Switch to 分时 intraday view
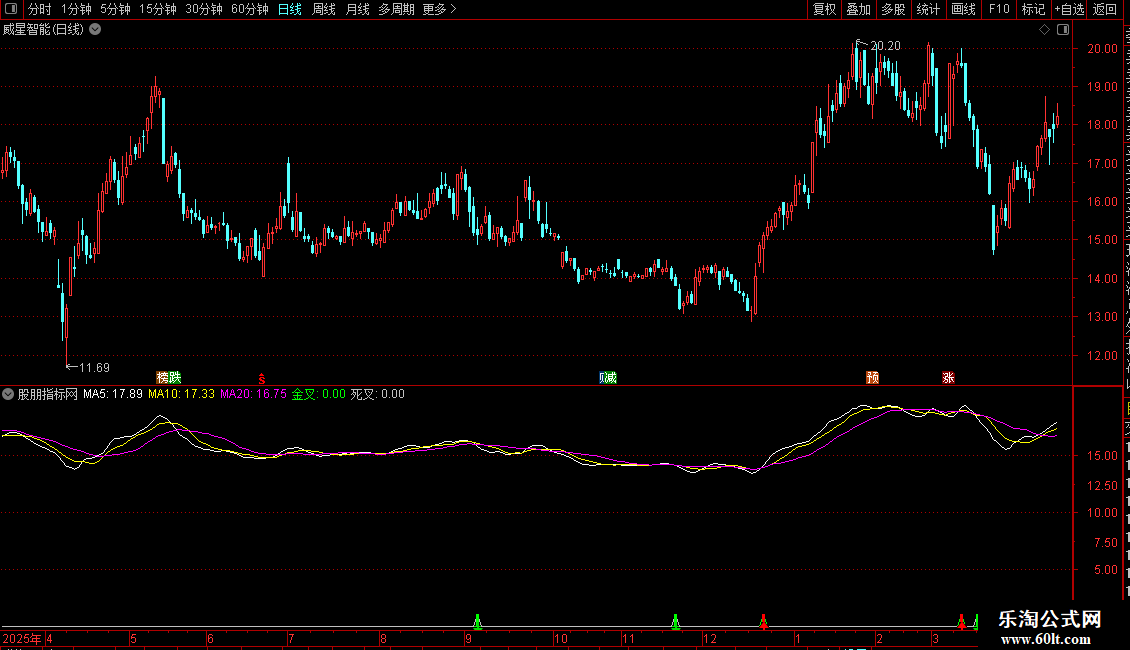The image size is (1130, 650). pyautogui.click(x=40, y=9)
